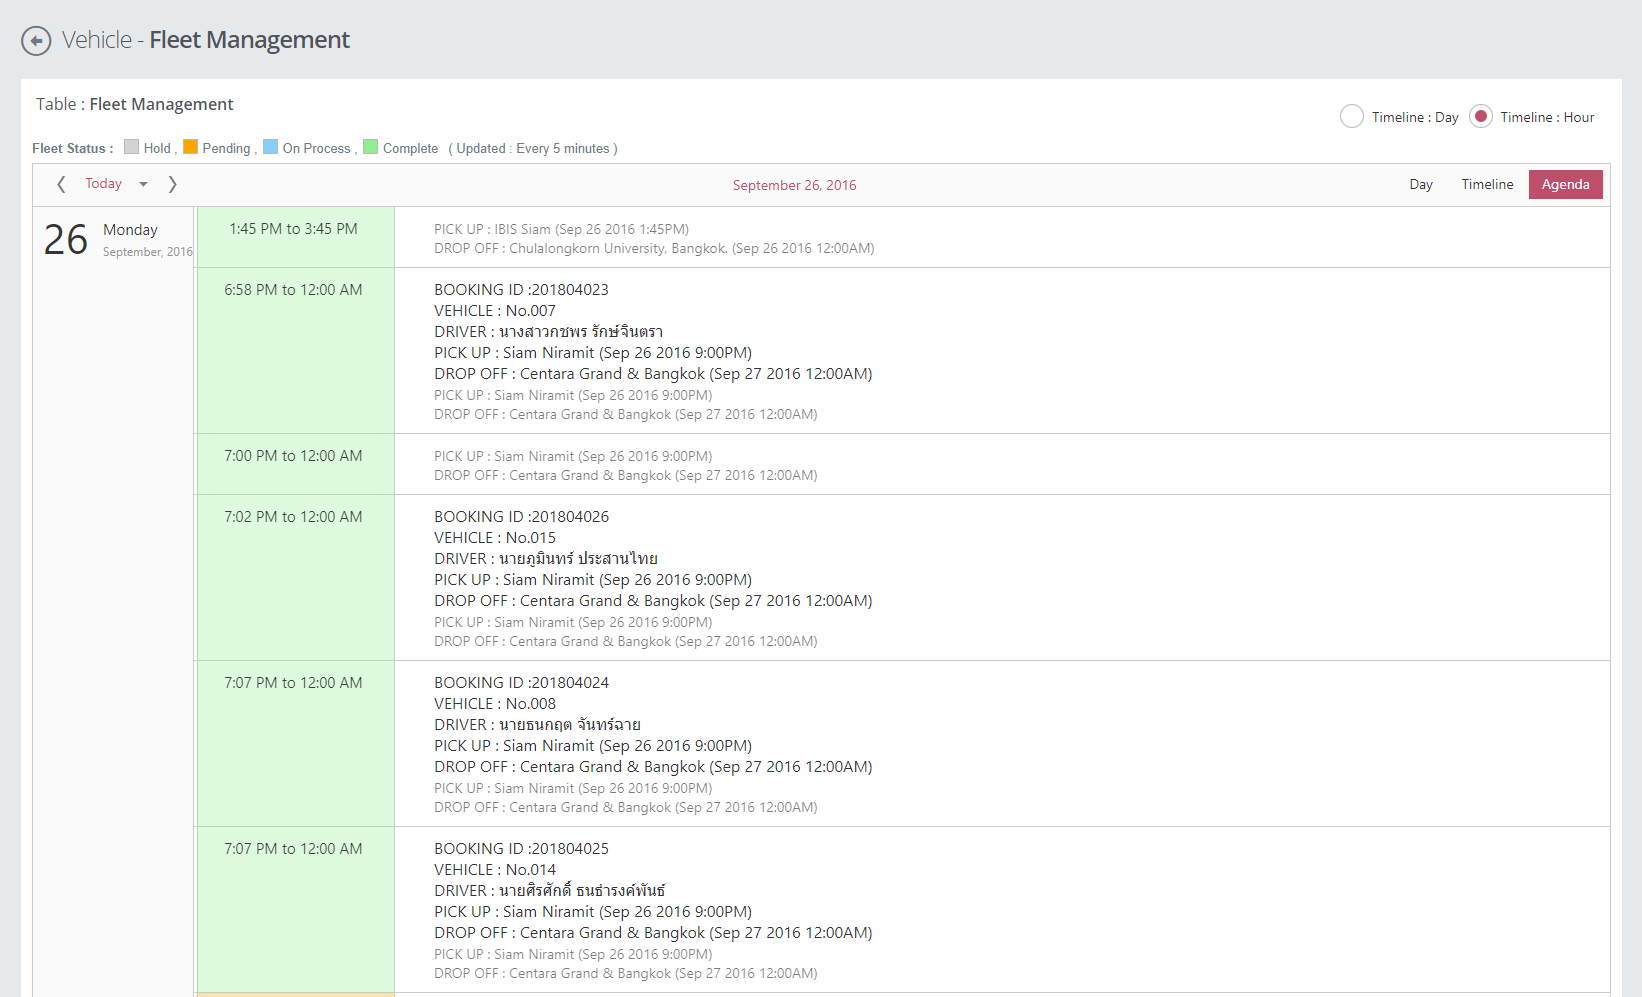The height and width of the screenshot is (997, 1642).
Task: Open booking ID 201804026 entry
Action: coord(521,517)
